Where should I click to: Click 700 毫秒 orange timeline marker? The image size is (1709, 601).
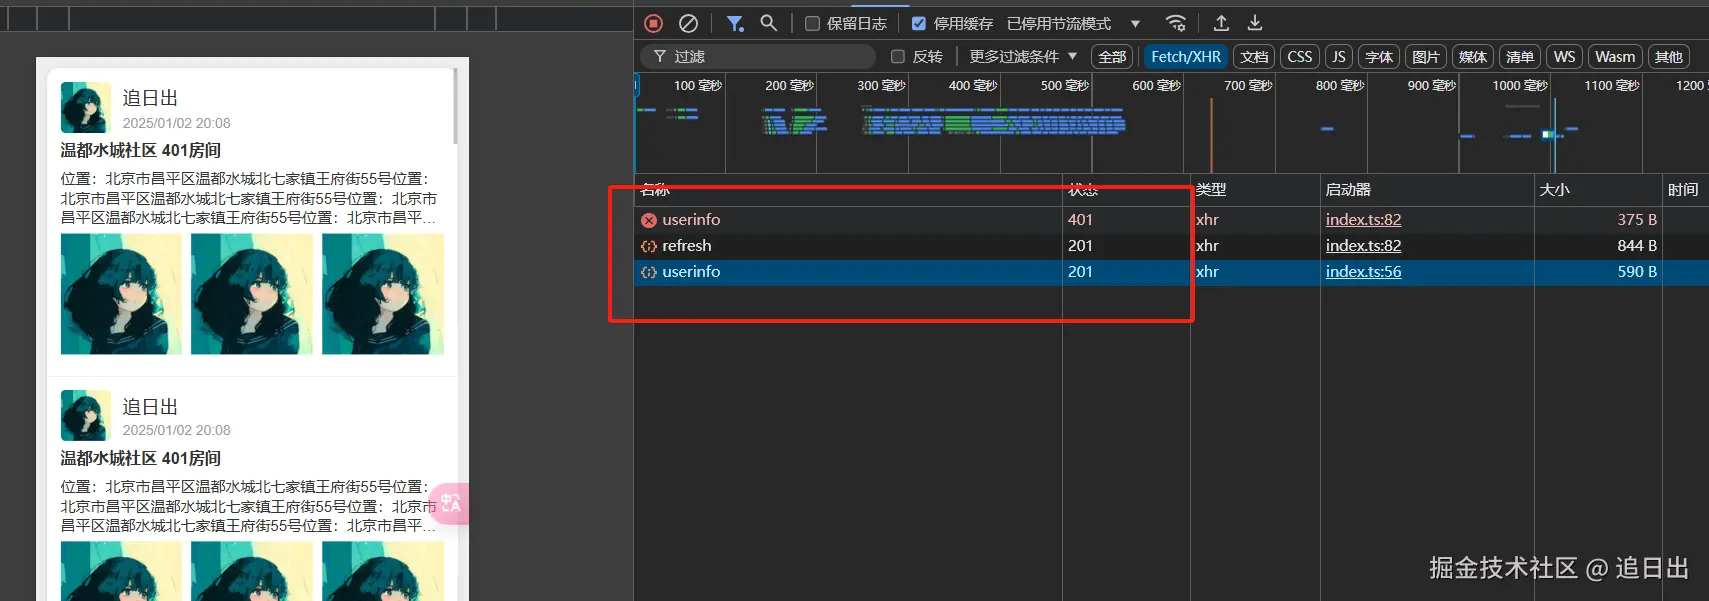coord(1211,135)
